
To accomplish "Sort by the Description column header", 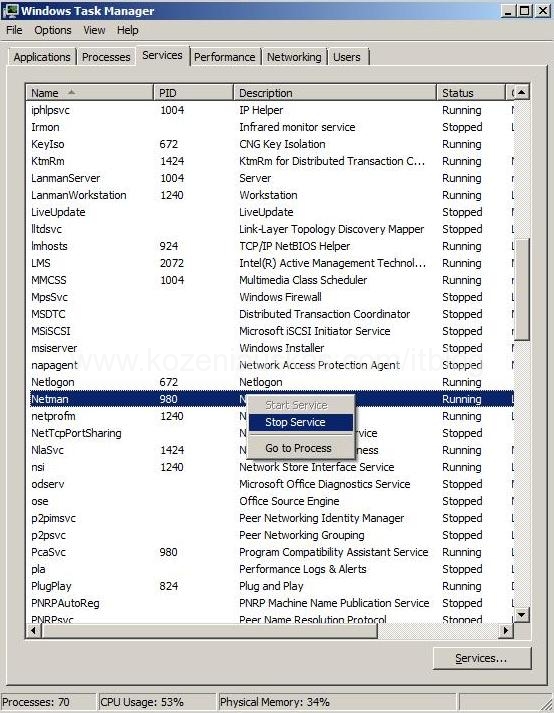I will [335, 93].
